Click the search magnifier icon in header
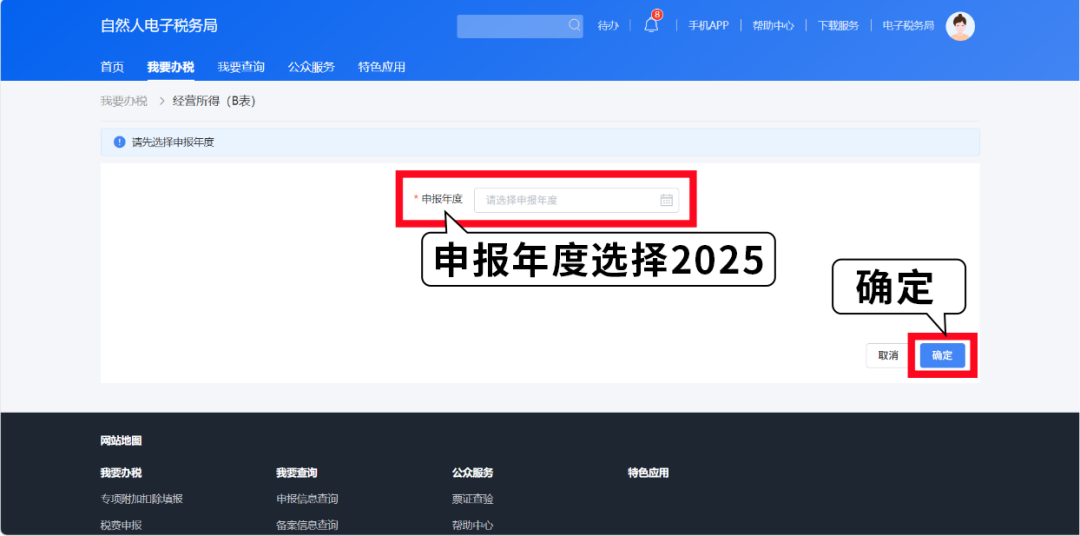Image resolution: width=1080 pixels, height=536 pixels. click(x=574, y=25)
